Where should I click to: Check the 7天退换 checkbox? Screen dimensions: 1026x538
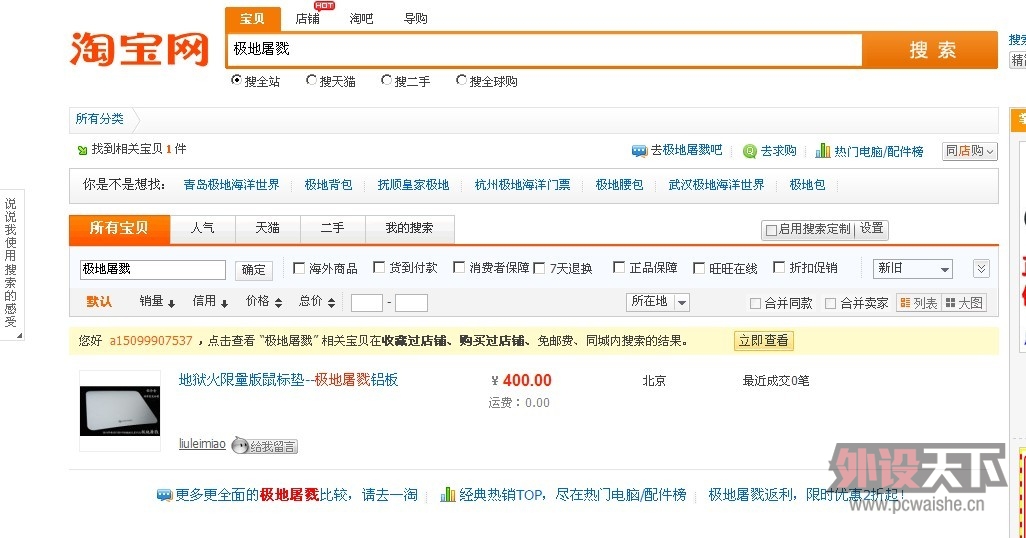click(x=539, y=268)
